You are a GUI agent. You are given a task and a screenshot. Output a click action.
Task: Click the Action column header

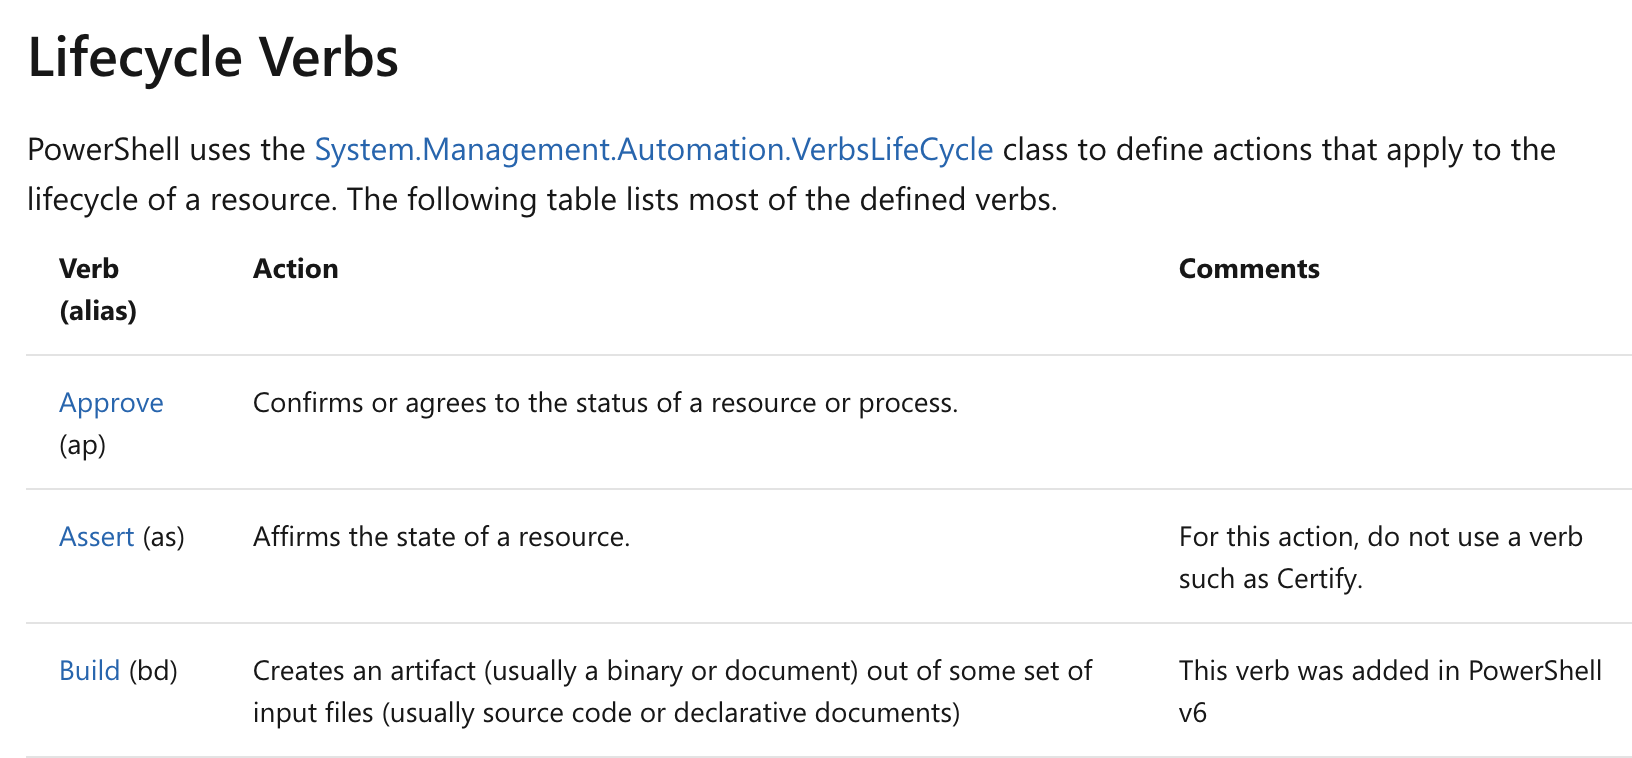(x=296, y=269)
